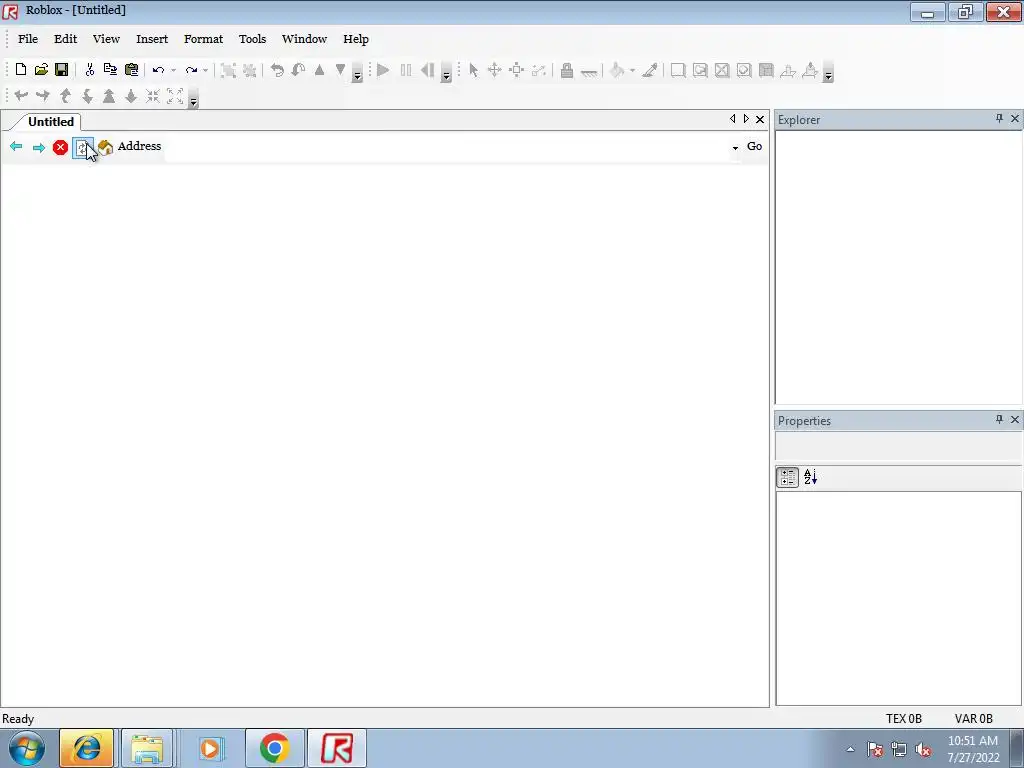Click the first rotate-left arrow icon
The image size is (1024, 768).
tap(278, 70)
